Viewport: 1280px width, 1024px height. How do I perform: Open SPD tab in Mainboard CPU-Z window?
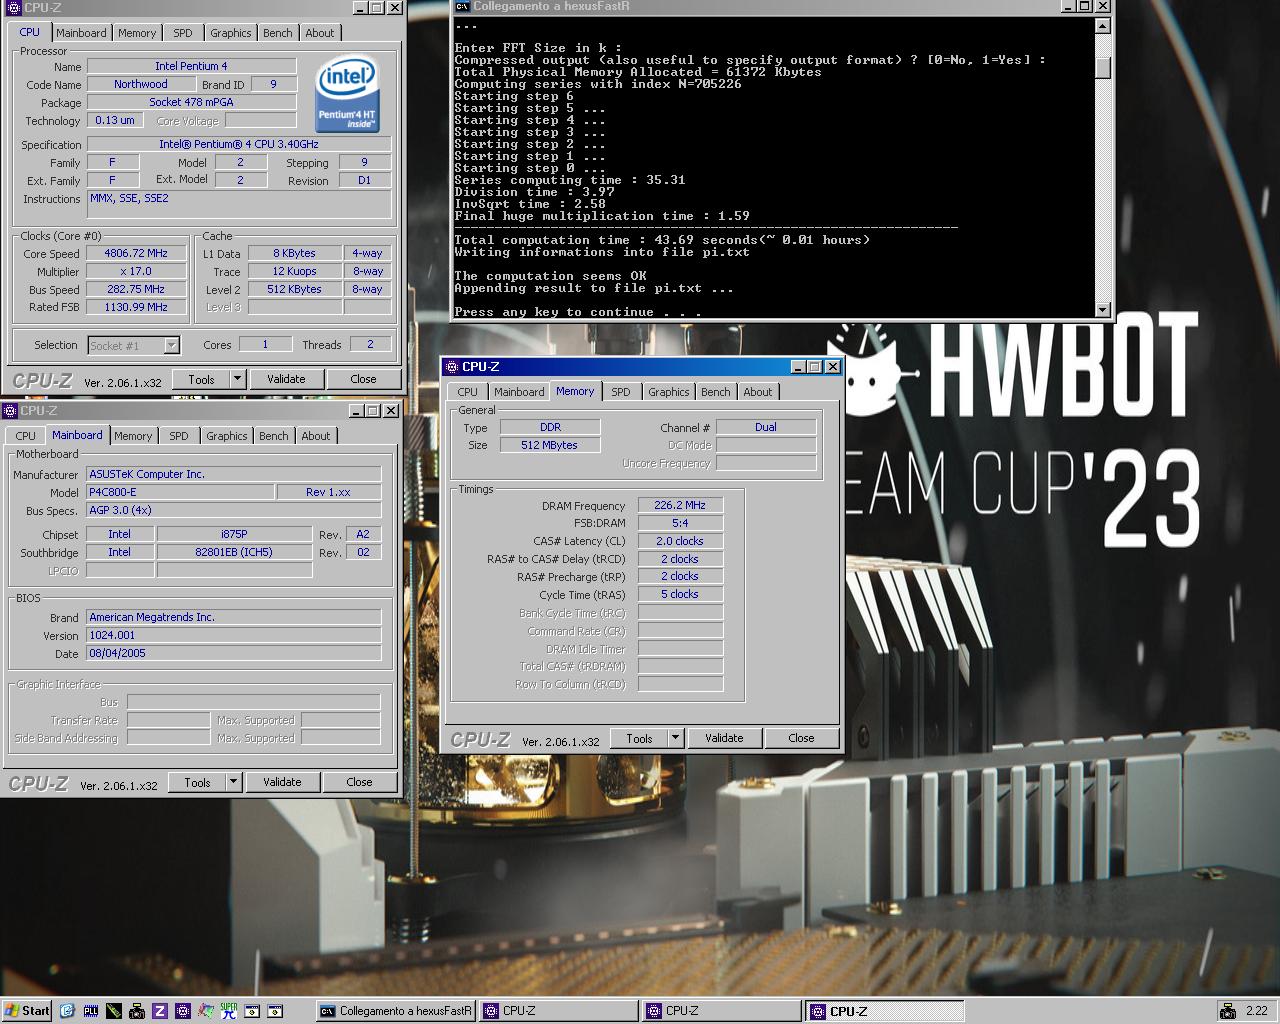pos(179,436)
